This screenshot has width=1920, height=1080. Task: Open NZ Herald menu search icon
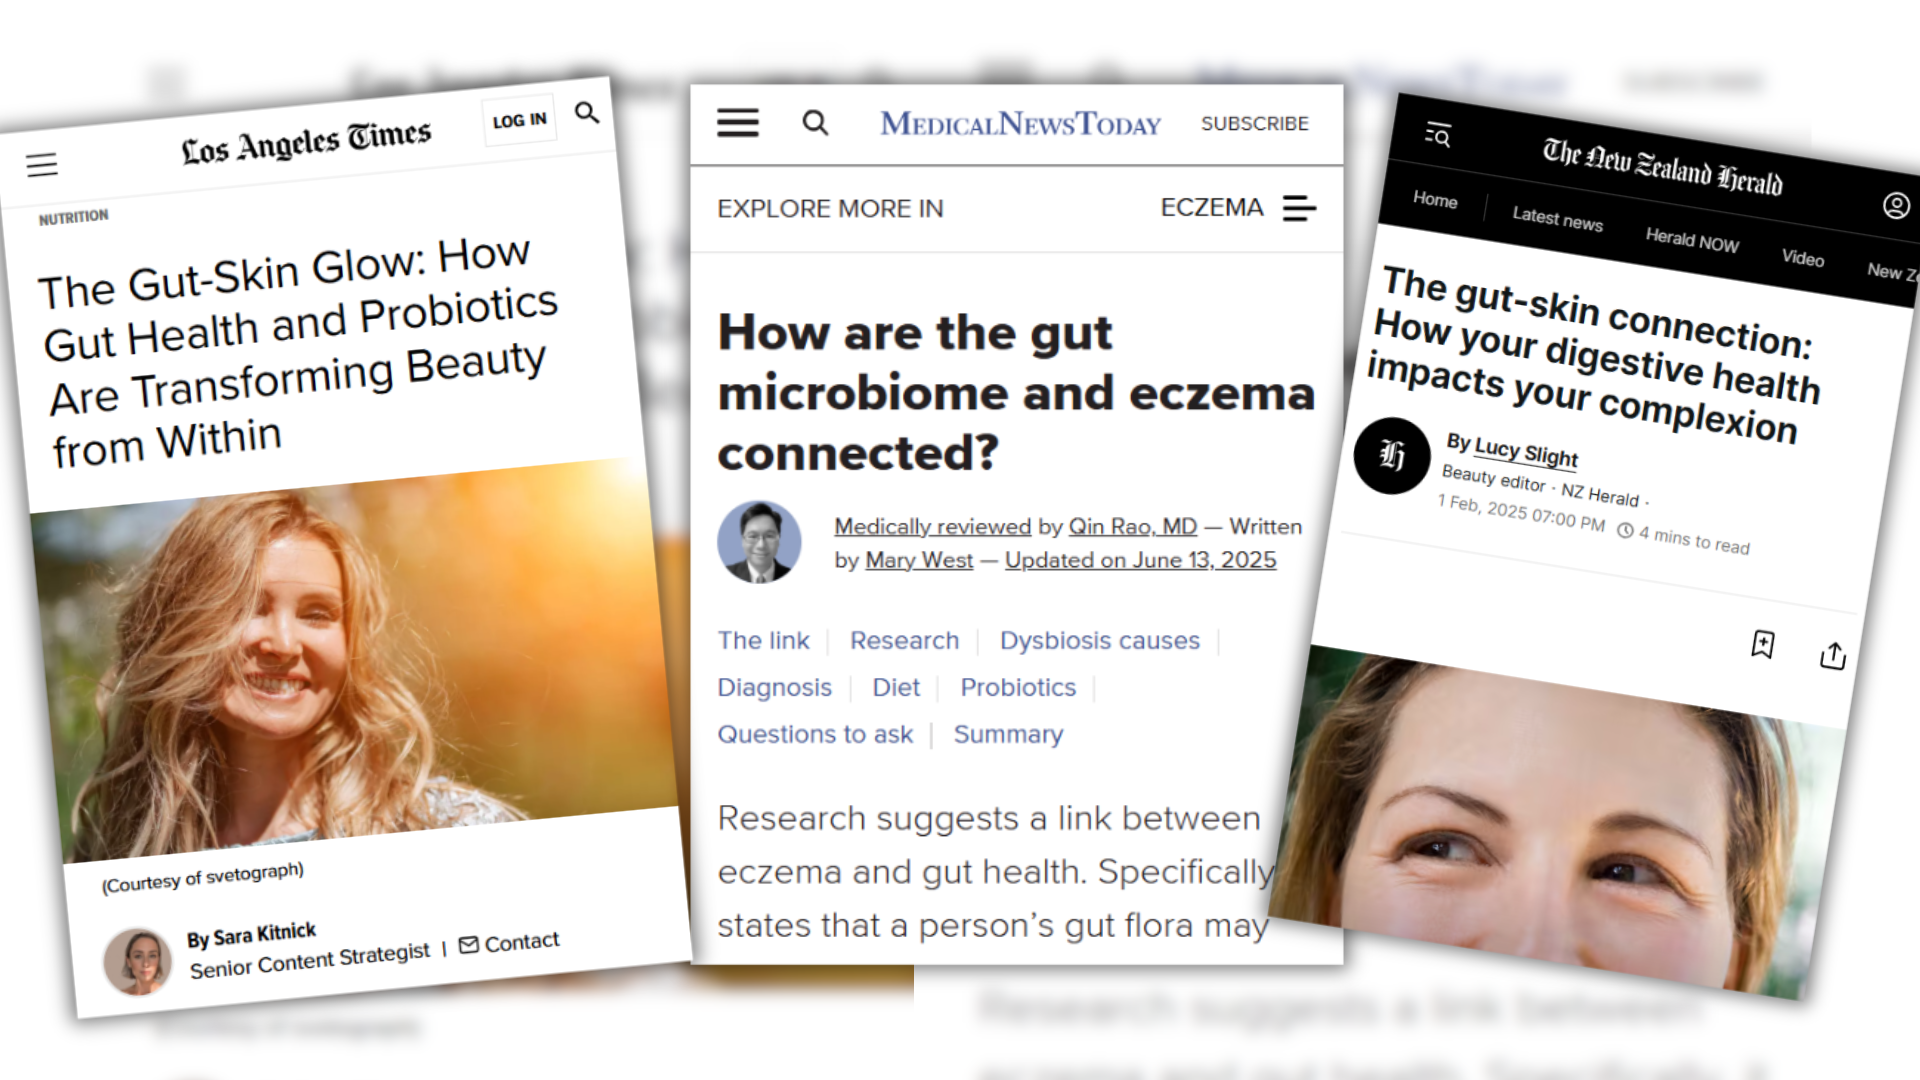(1438, 134)
